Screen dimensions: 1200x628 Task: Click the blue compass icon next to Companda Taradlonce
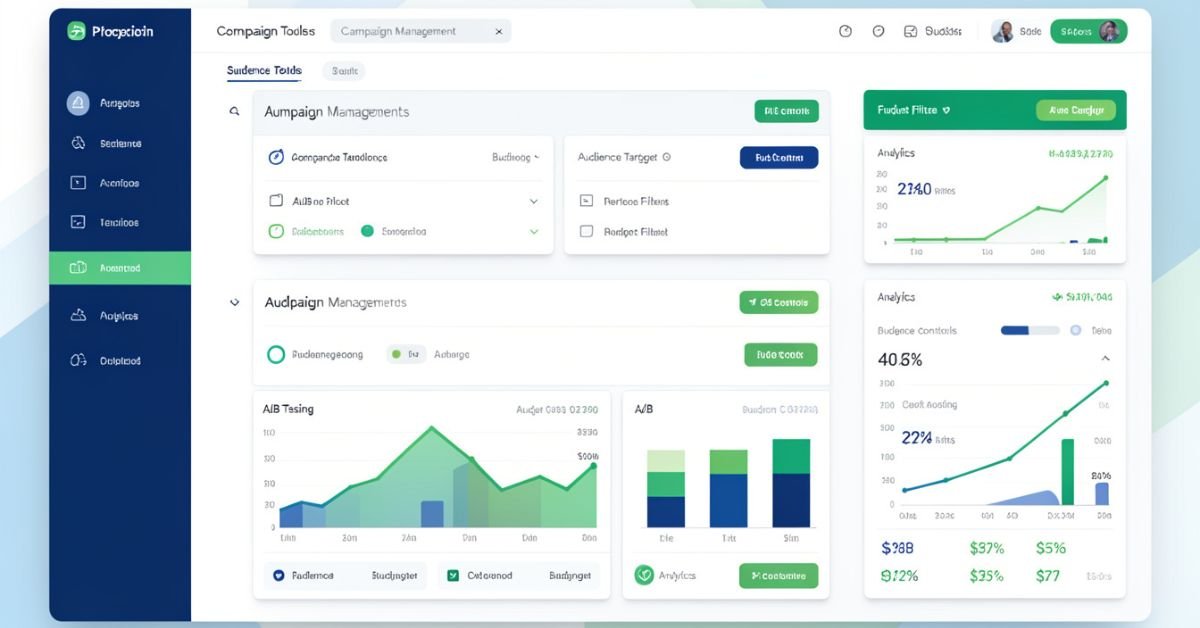(x=276, y=157)
